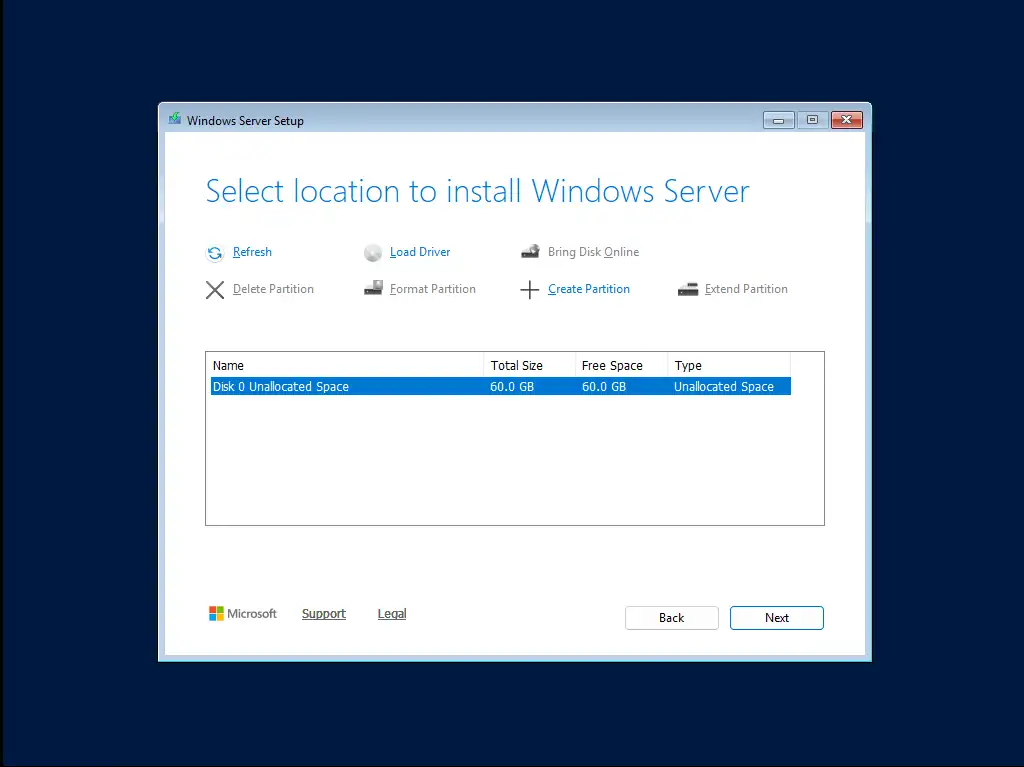This screenshot has width=1024, height=767.
Task: Click the Bring Disk Online drive icon
Action: pyautogui.click(x=530, y=252)
